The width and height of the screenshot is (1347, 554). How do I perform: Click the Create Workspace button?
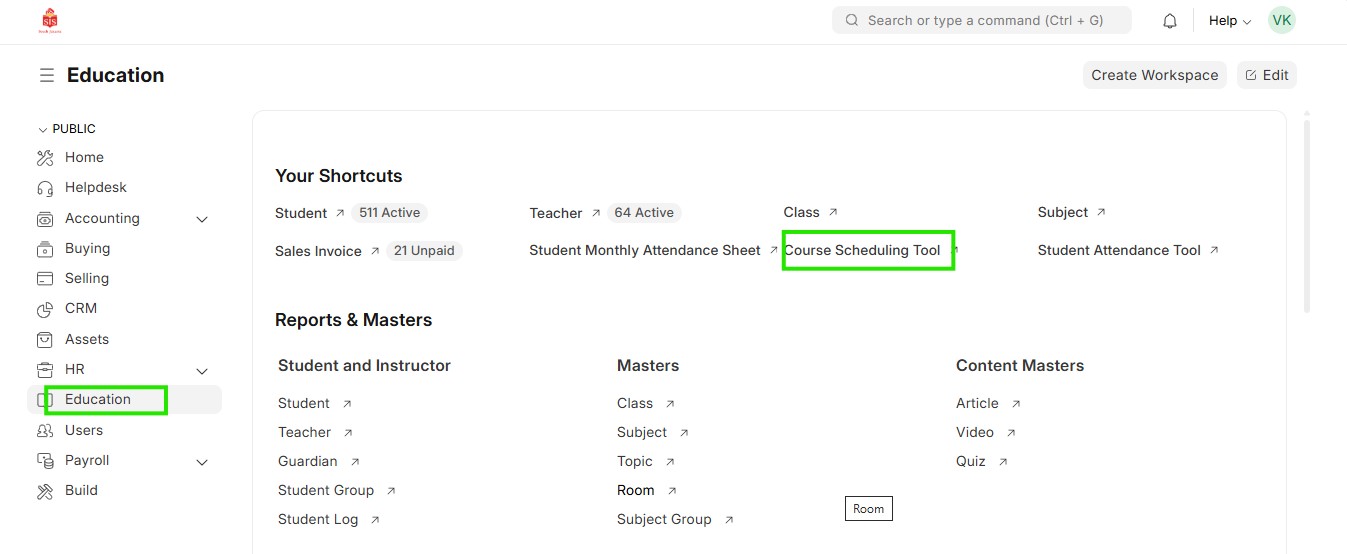pos(1154,75)
